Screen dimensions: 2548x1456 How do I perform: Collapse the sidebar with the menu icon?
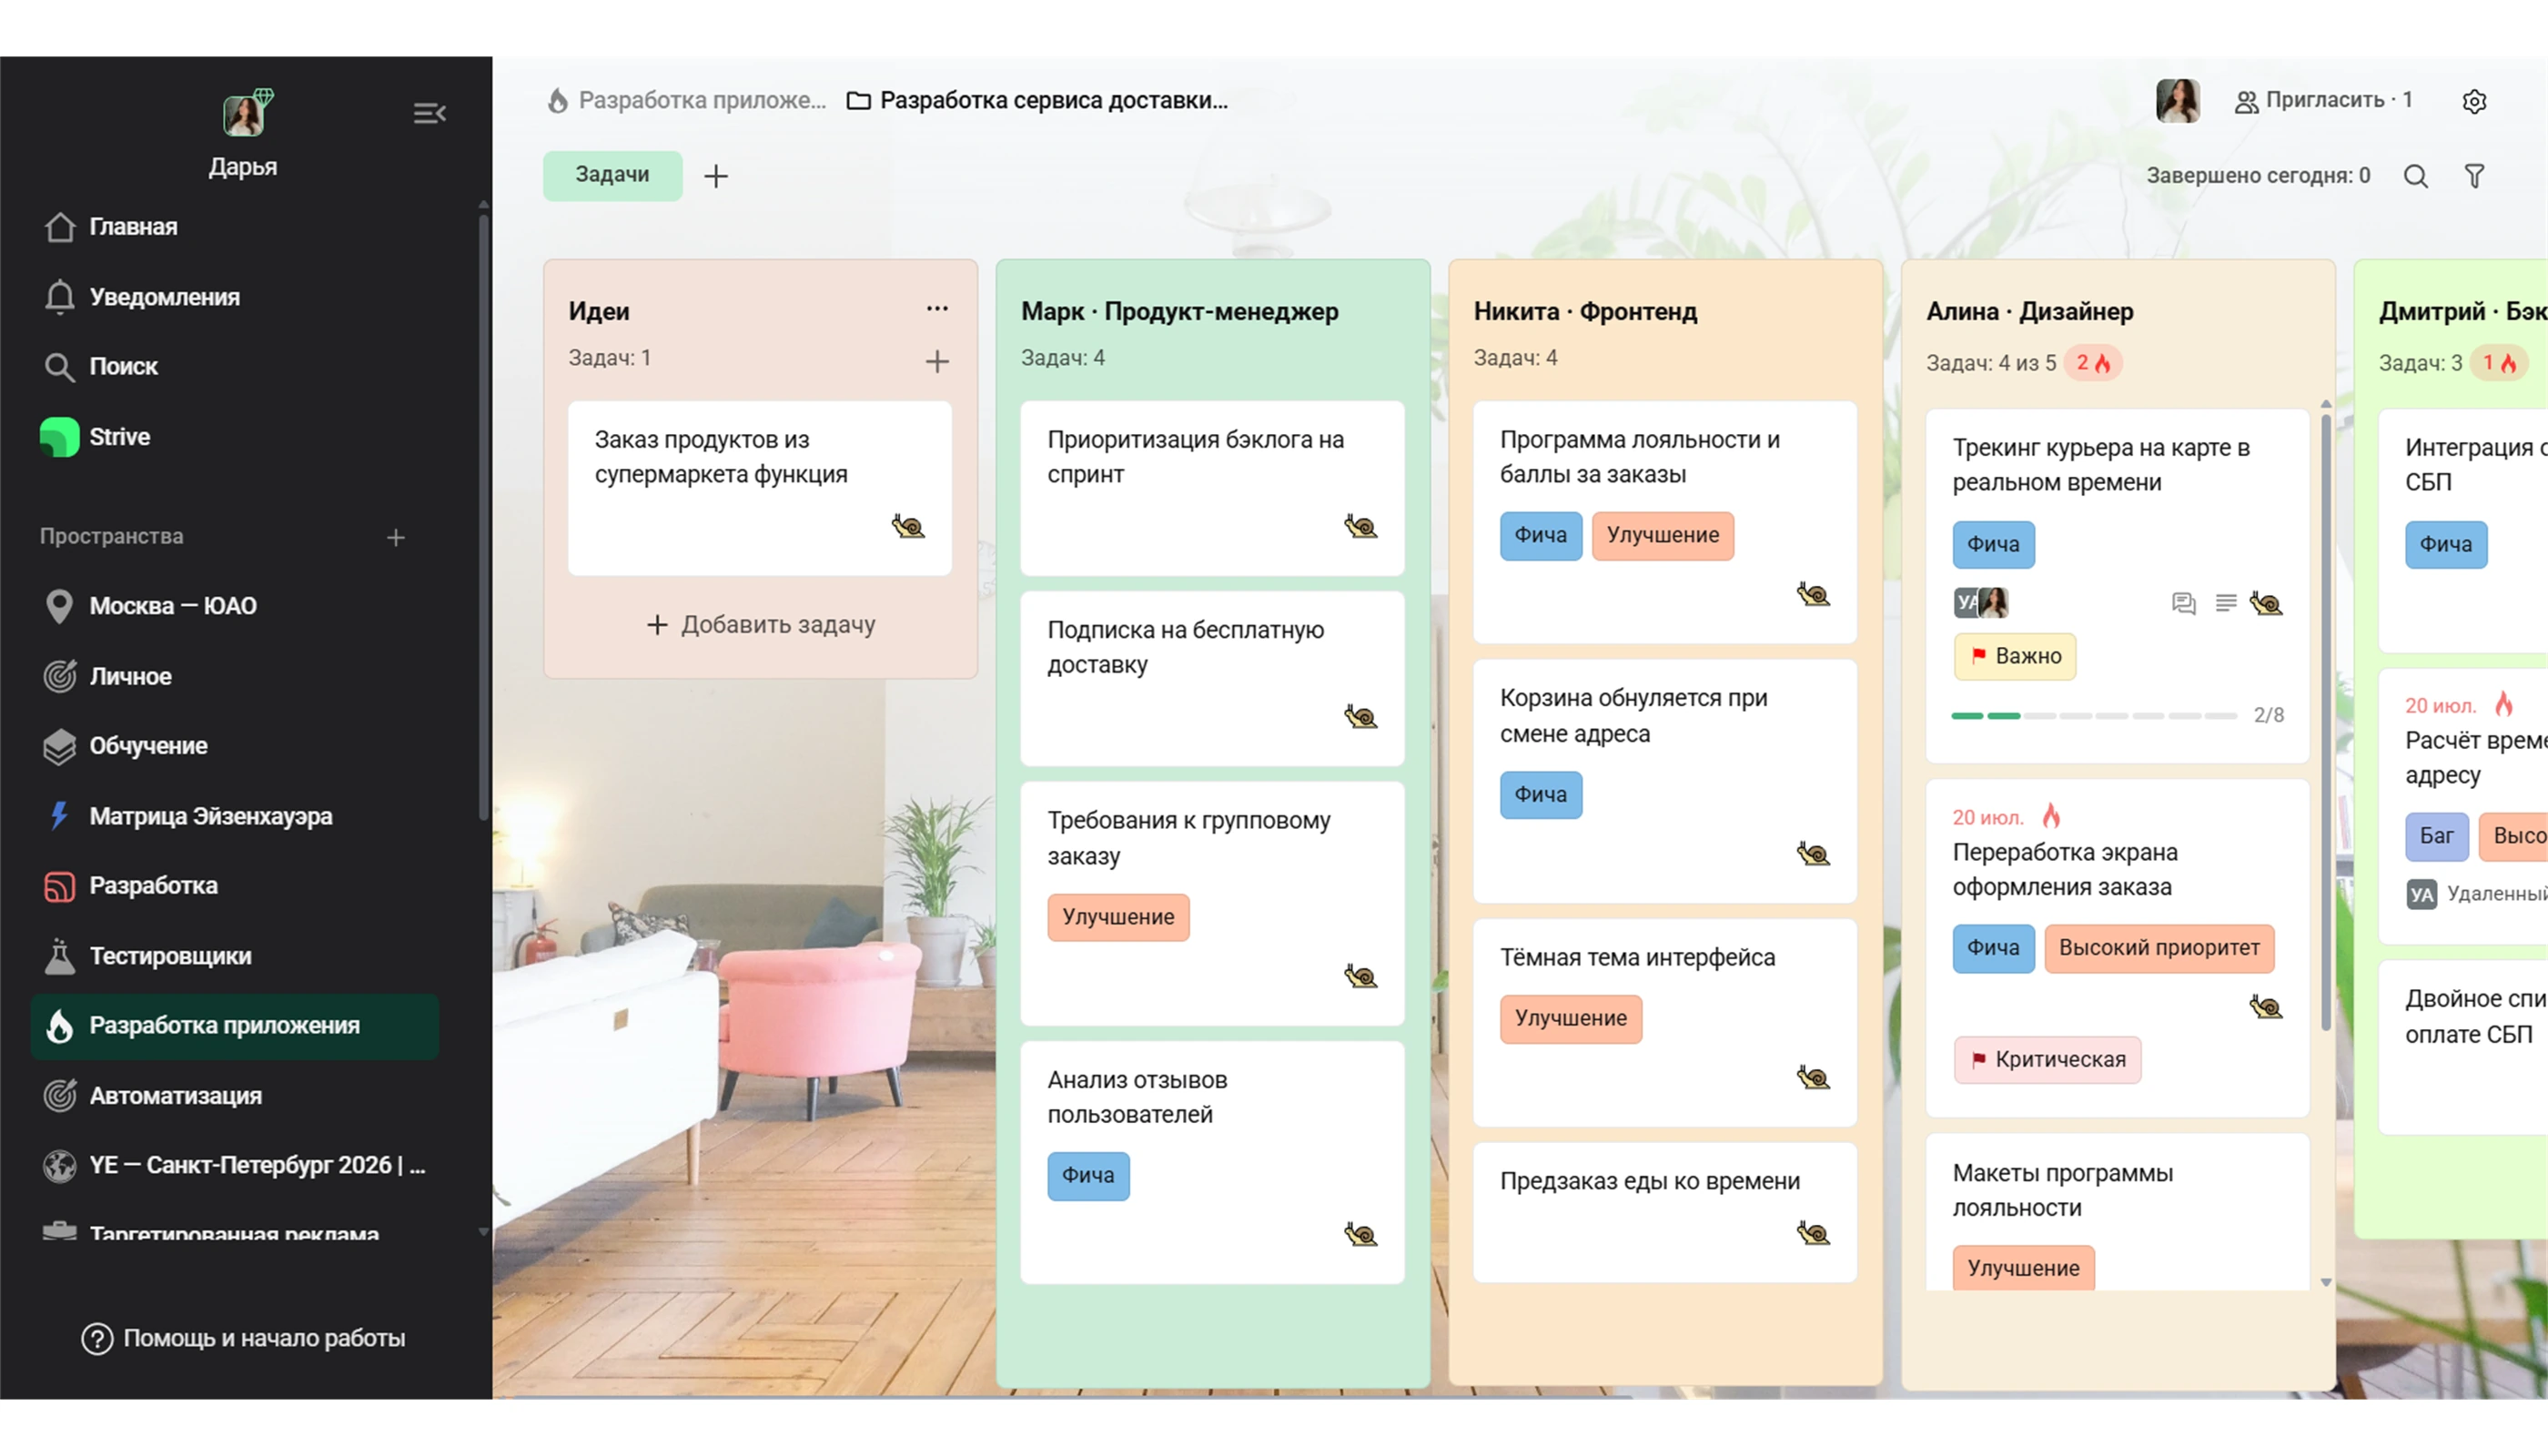pos(429,113)
